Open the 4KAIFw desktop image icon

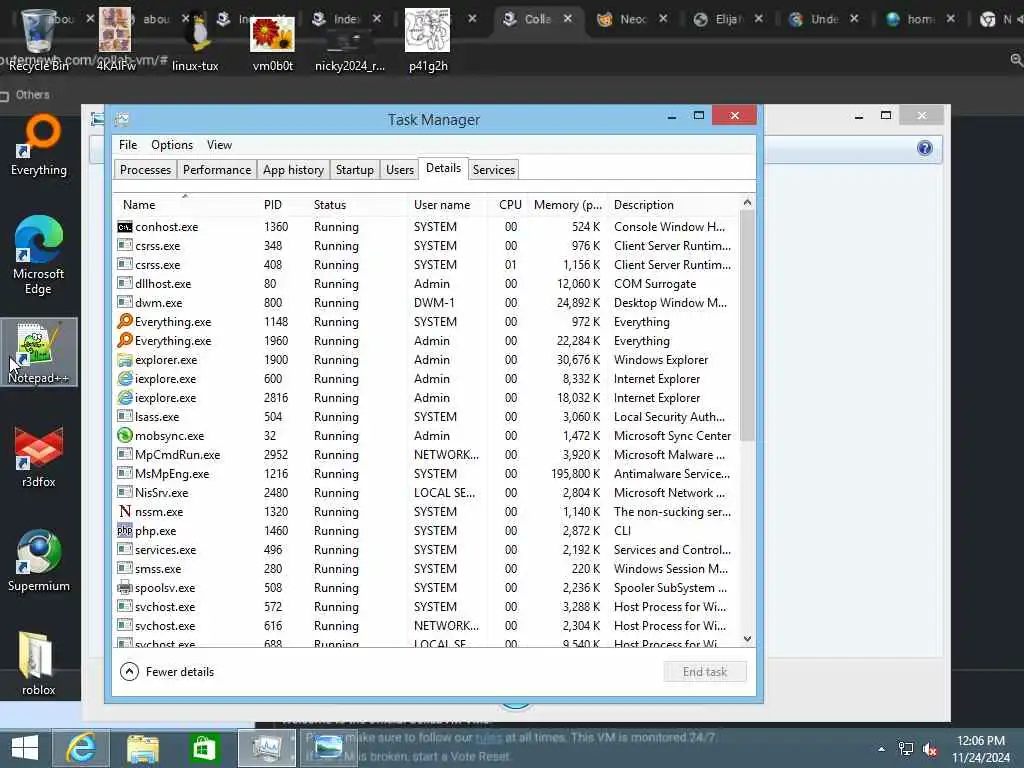(x=116, y=38)
